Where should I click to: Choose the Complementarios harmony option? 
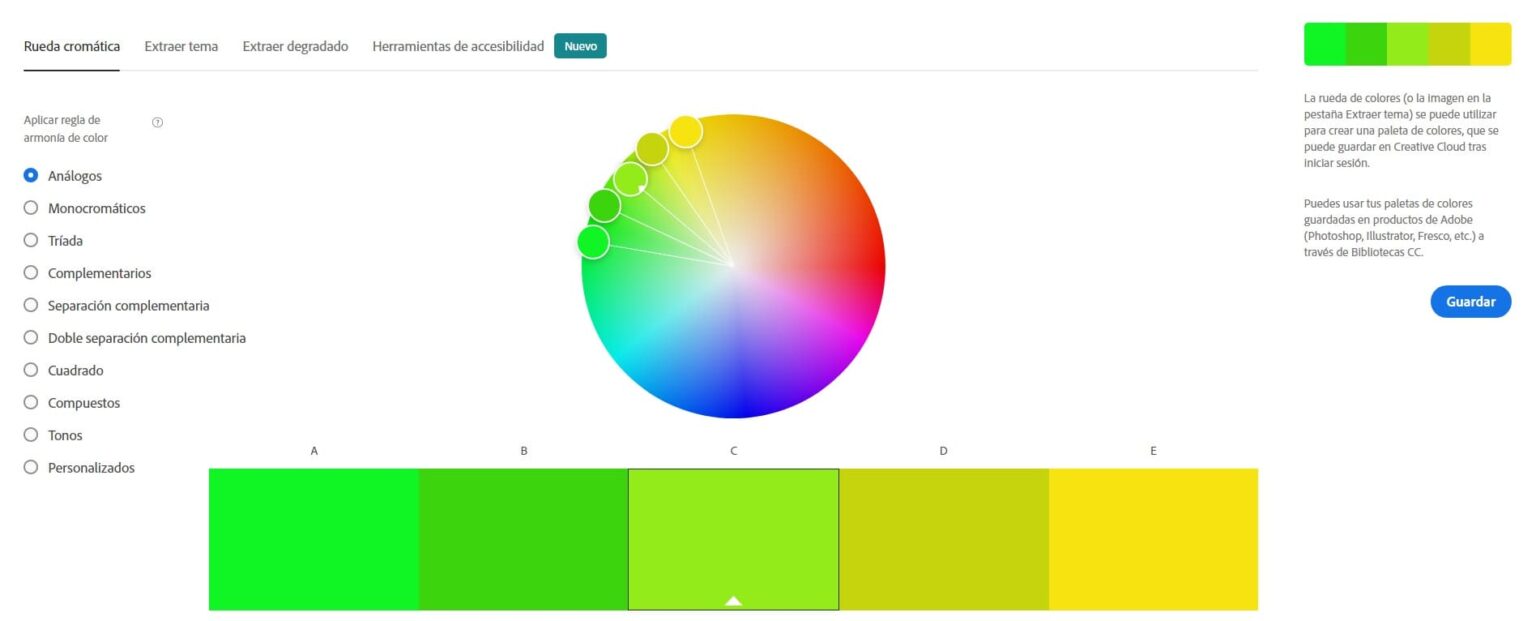(x=31, y=273)
